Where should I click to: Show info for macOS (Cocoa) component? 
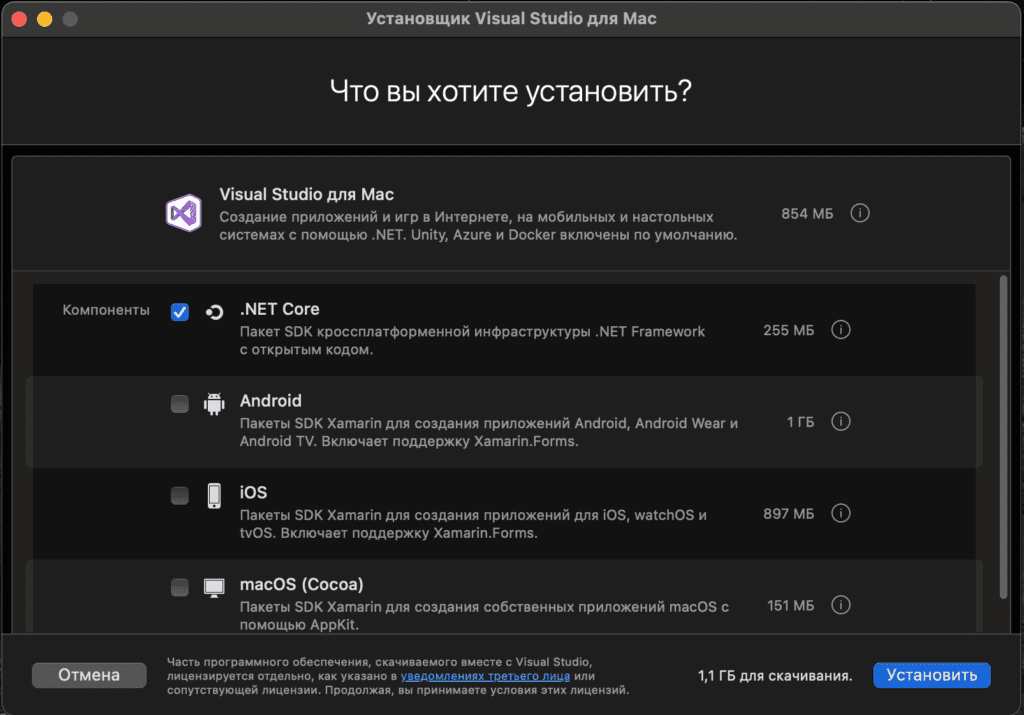pyautogui.click(x=840, y=605)
